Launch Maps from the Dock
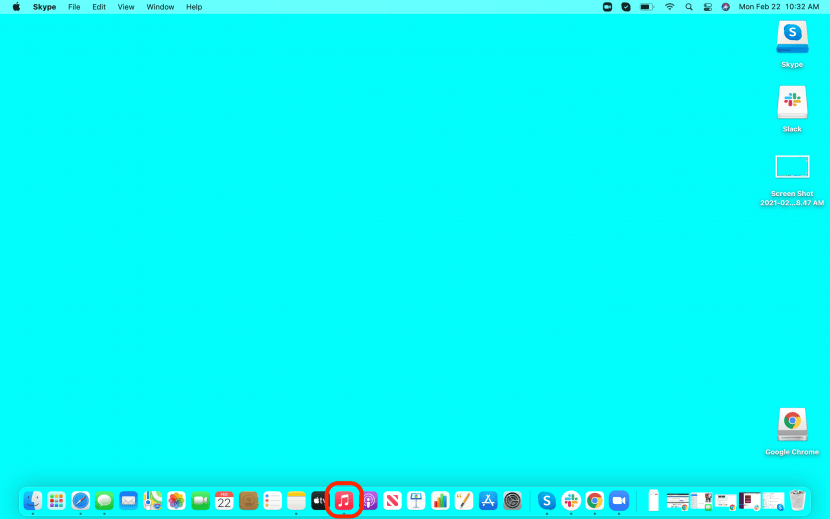Screen dimensions: 830x519 152,500
